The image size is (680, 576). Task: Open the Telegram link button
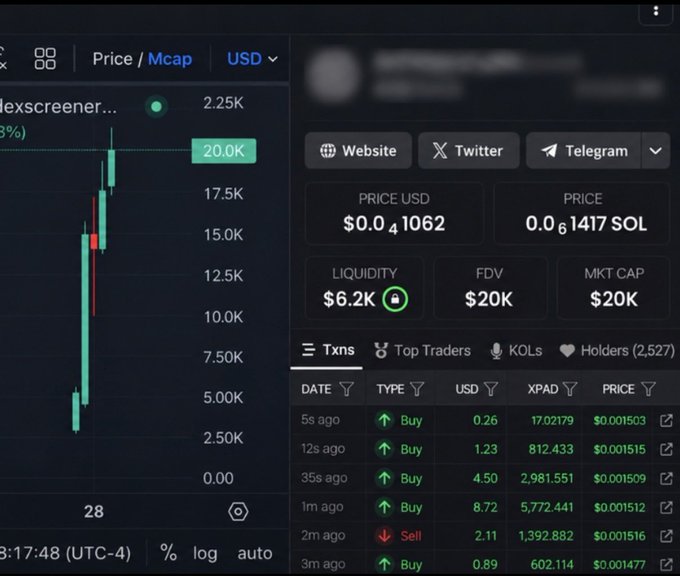click(583, 151)
